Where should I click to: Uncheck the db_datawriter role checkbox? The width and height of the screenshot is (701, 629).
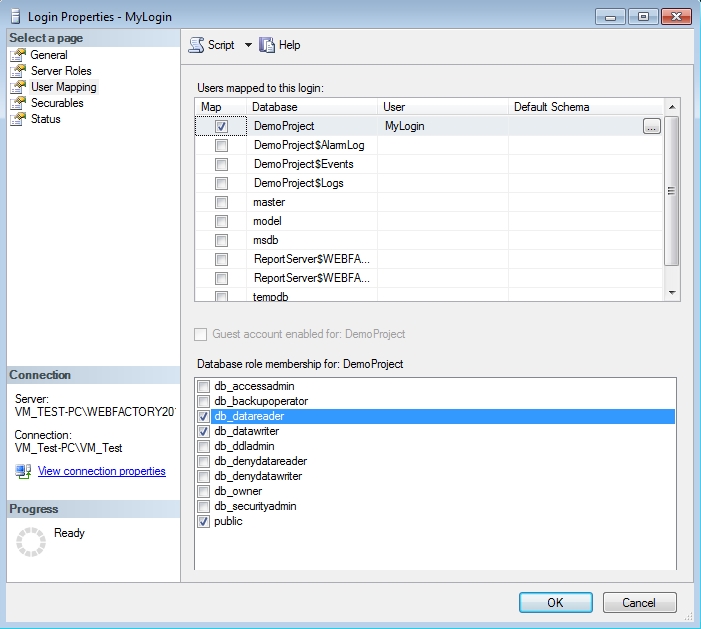point(204,431)
